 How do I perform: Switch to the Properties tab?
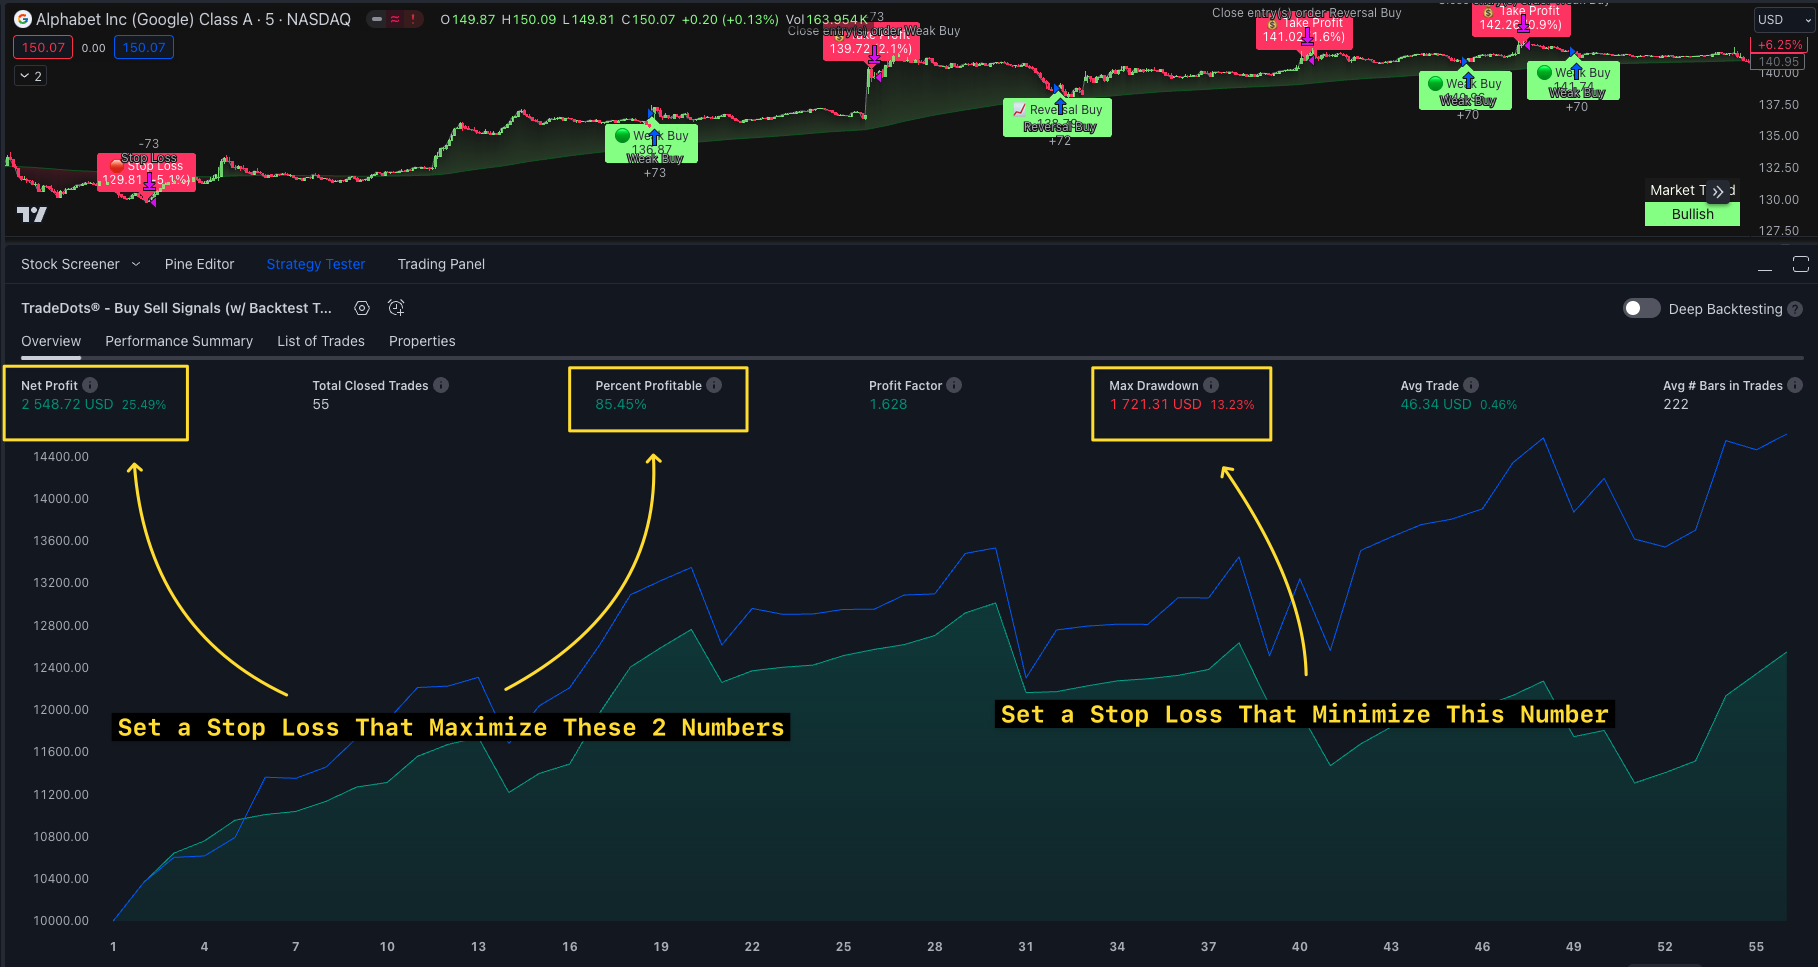(422, 341)
